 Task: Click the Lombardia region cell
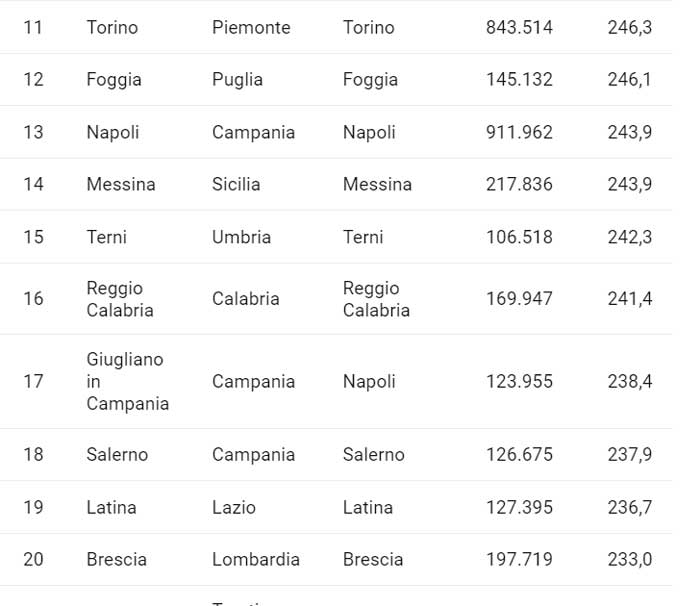coord(255,559)
